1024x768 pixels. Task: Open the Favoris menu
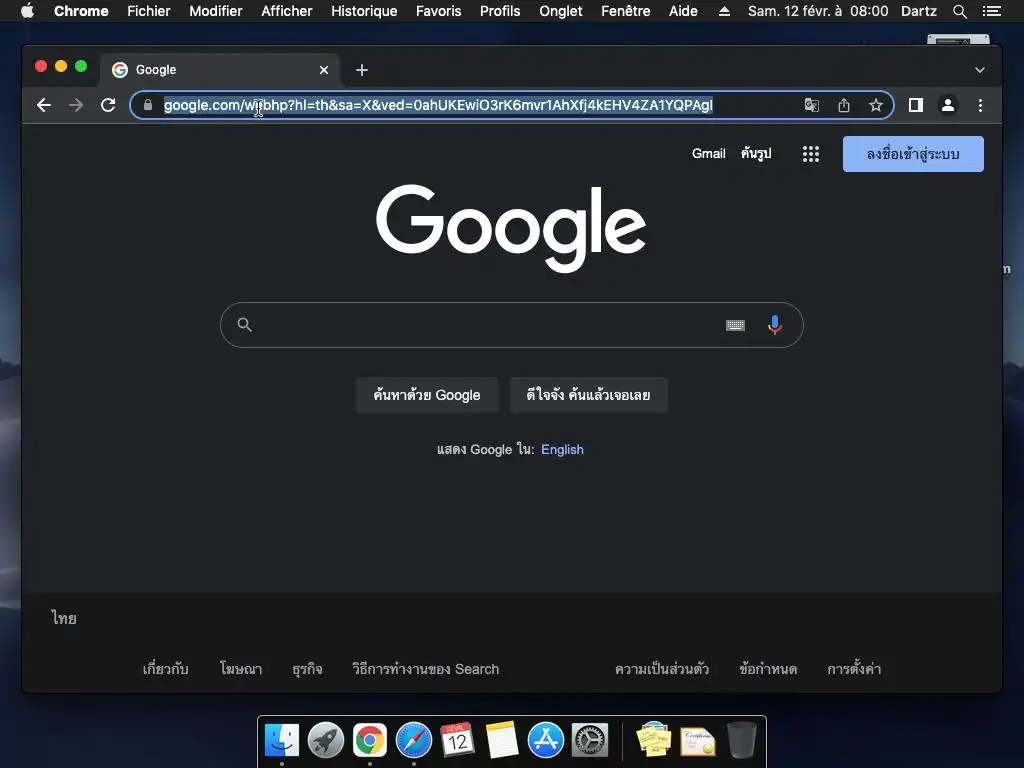pos(438,11)
